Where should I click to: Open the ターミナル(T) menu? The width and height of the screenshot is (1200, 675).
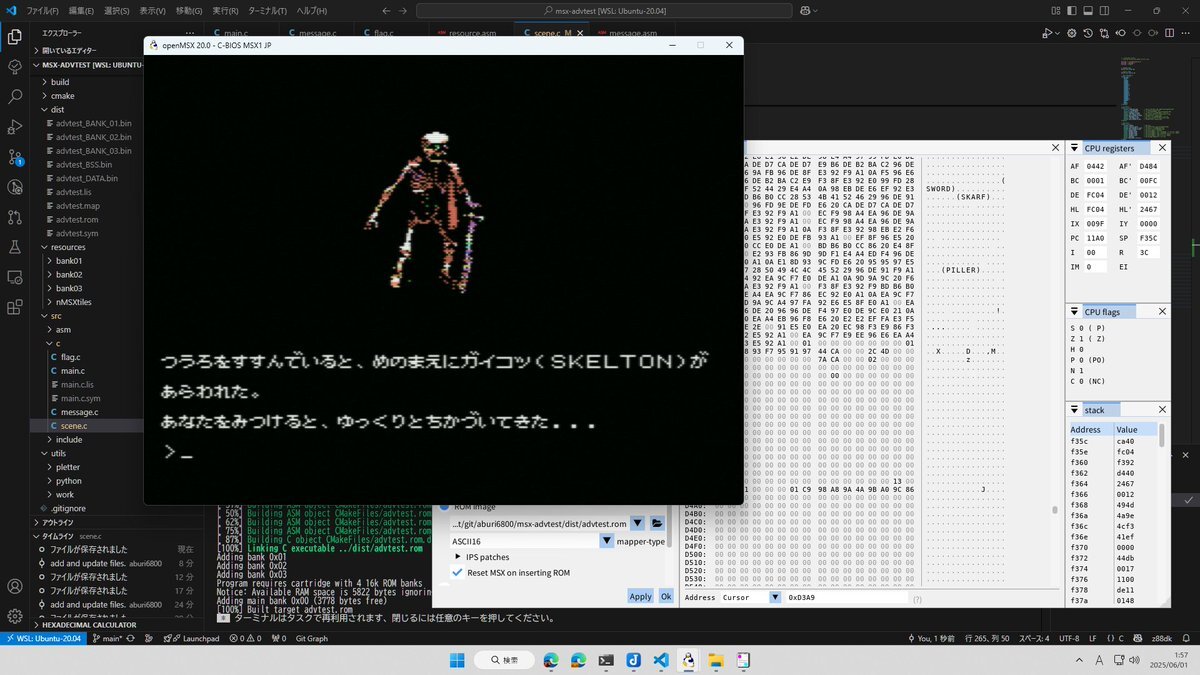(x=267, y=10)
